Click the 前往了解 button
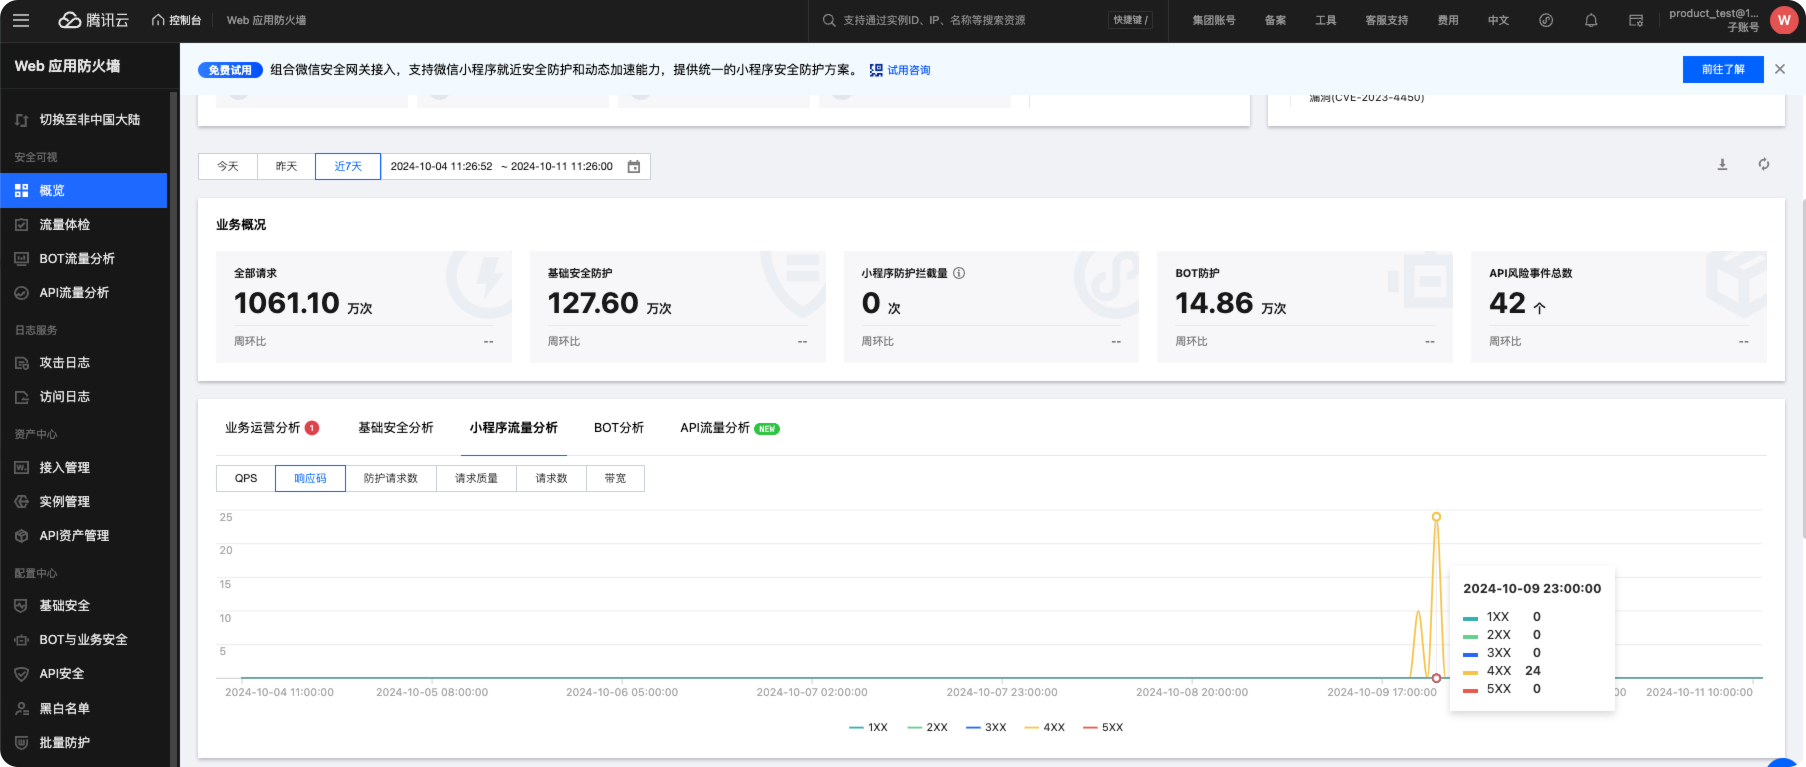Viewport: 1806px width, 767px height. tap(1723, 69)
